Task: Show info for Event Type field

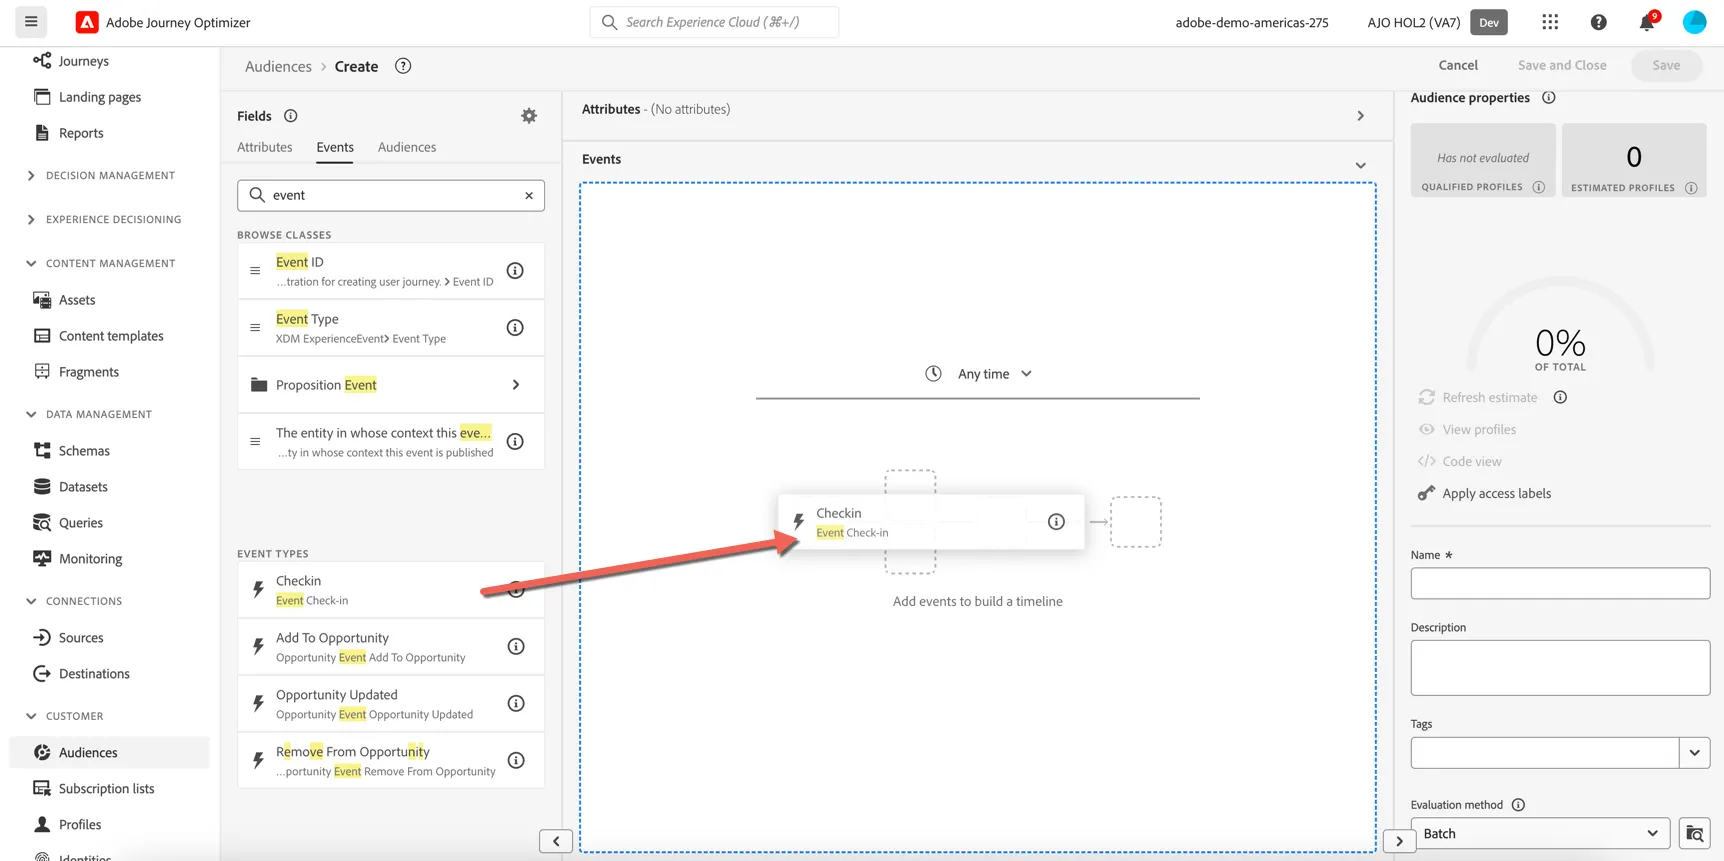Action: pyautogui.click(x=515, y=328)
